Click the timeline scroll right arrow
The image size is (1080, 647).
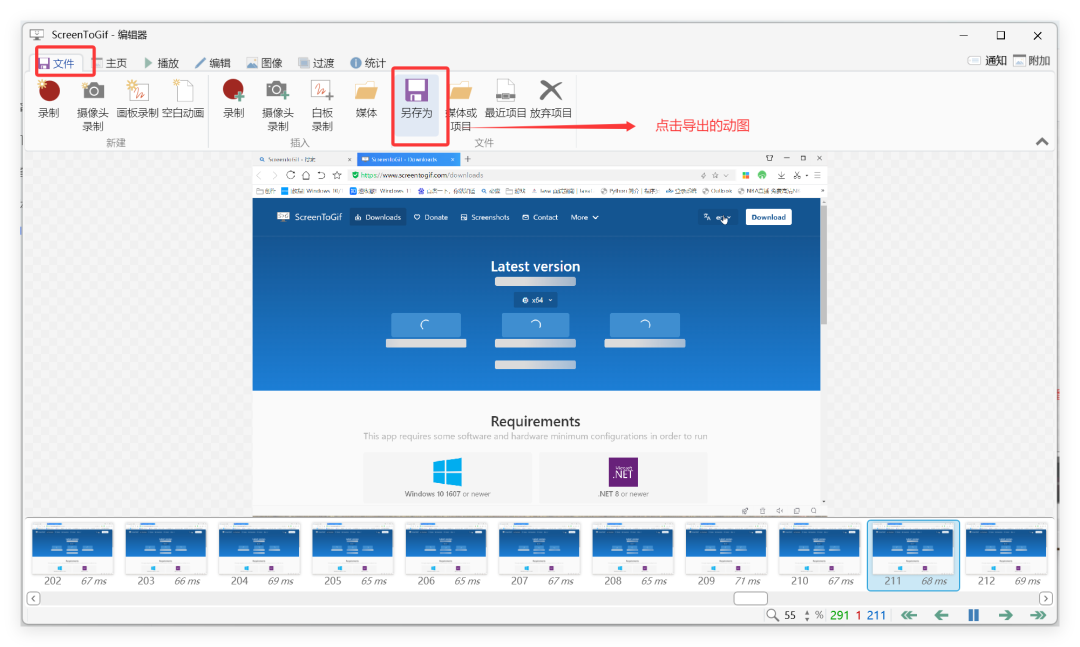1046,598
